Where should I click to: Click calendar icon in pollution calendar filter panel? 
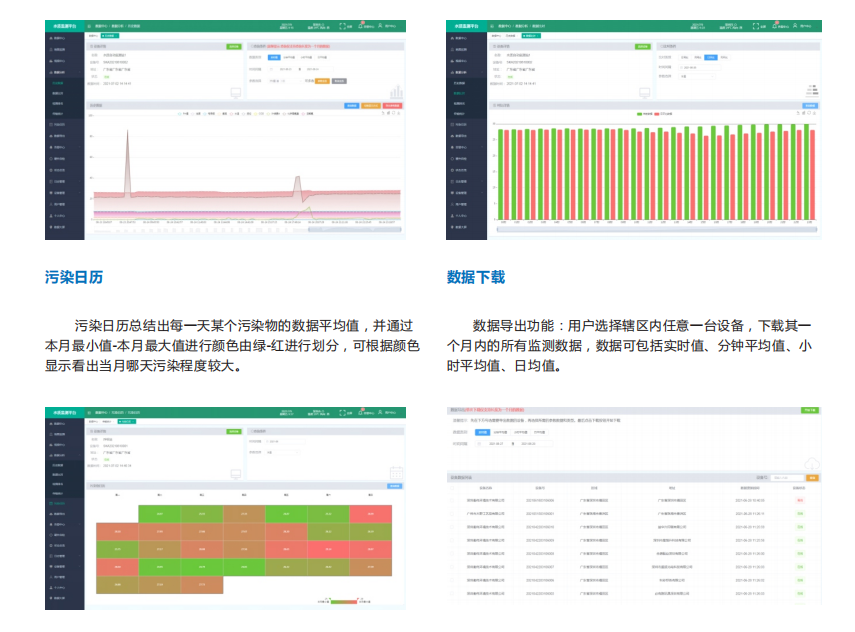[x=395, y=474]
